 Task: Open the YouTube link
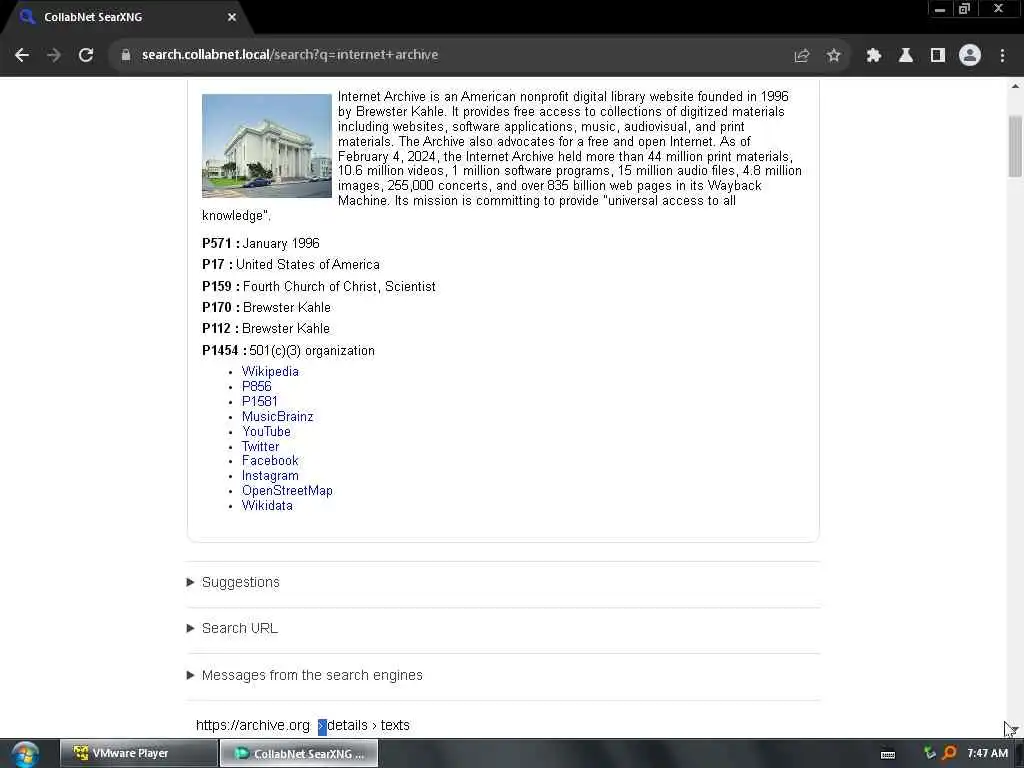(x=266, y=431)
